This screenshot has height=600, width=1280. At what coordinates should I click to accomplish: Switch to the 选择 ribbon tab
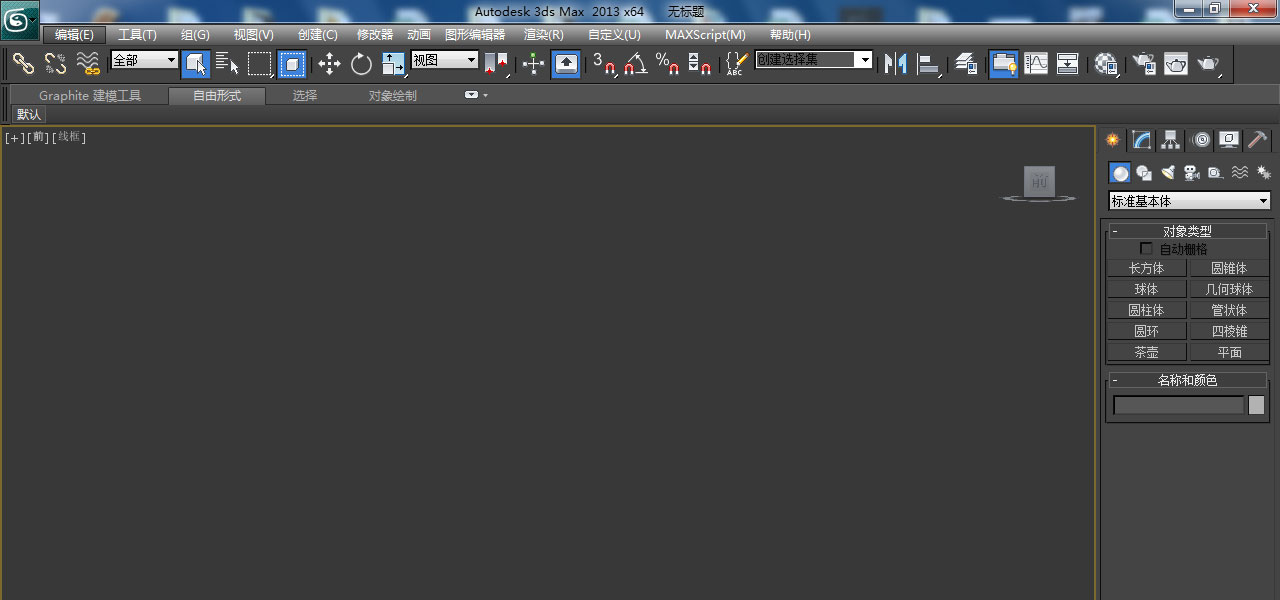[305, 96]
